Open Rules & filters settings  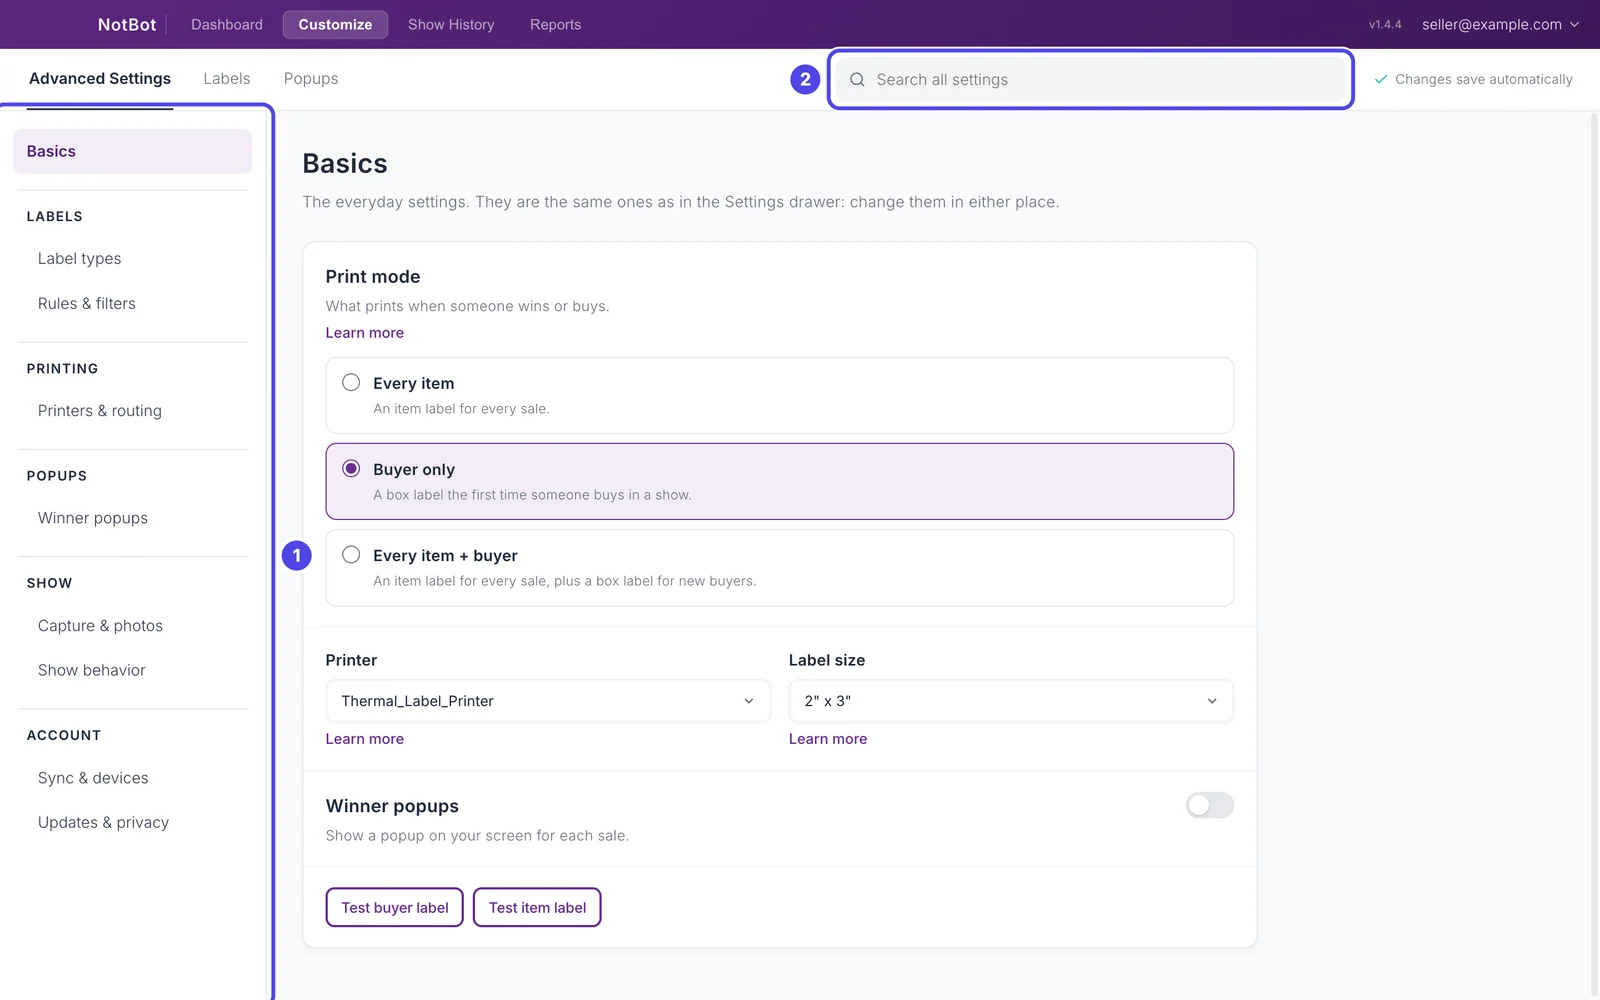[87, 303]
